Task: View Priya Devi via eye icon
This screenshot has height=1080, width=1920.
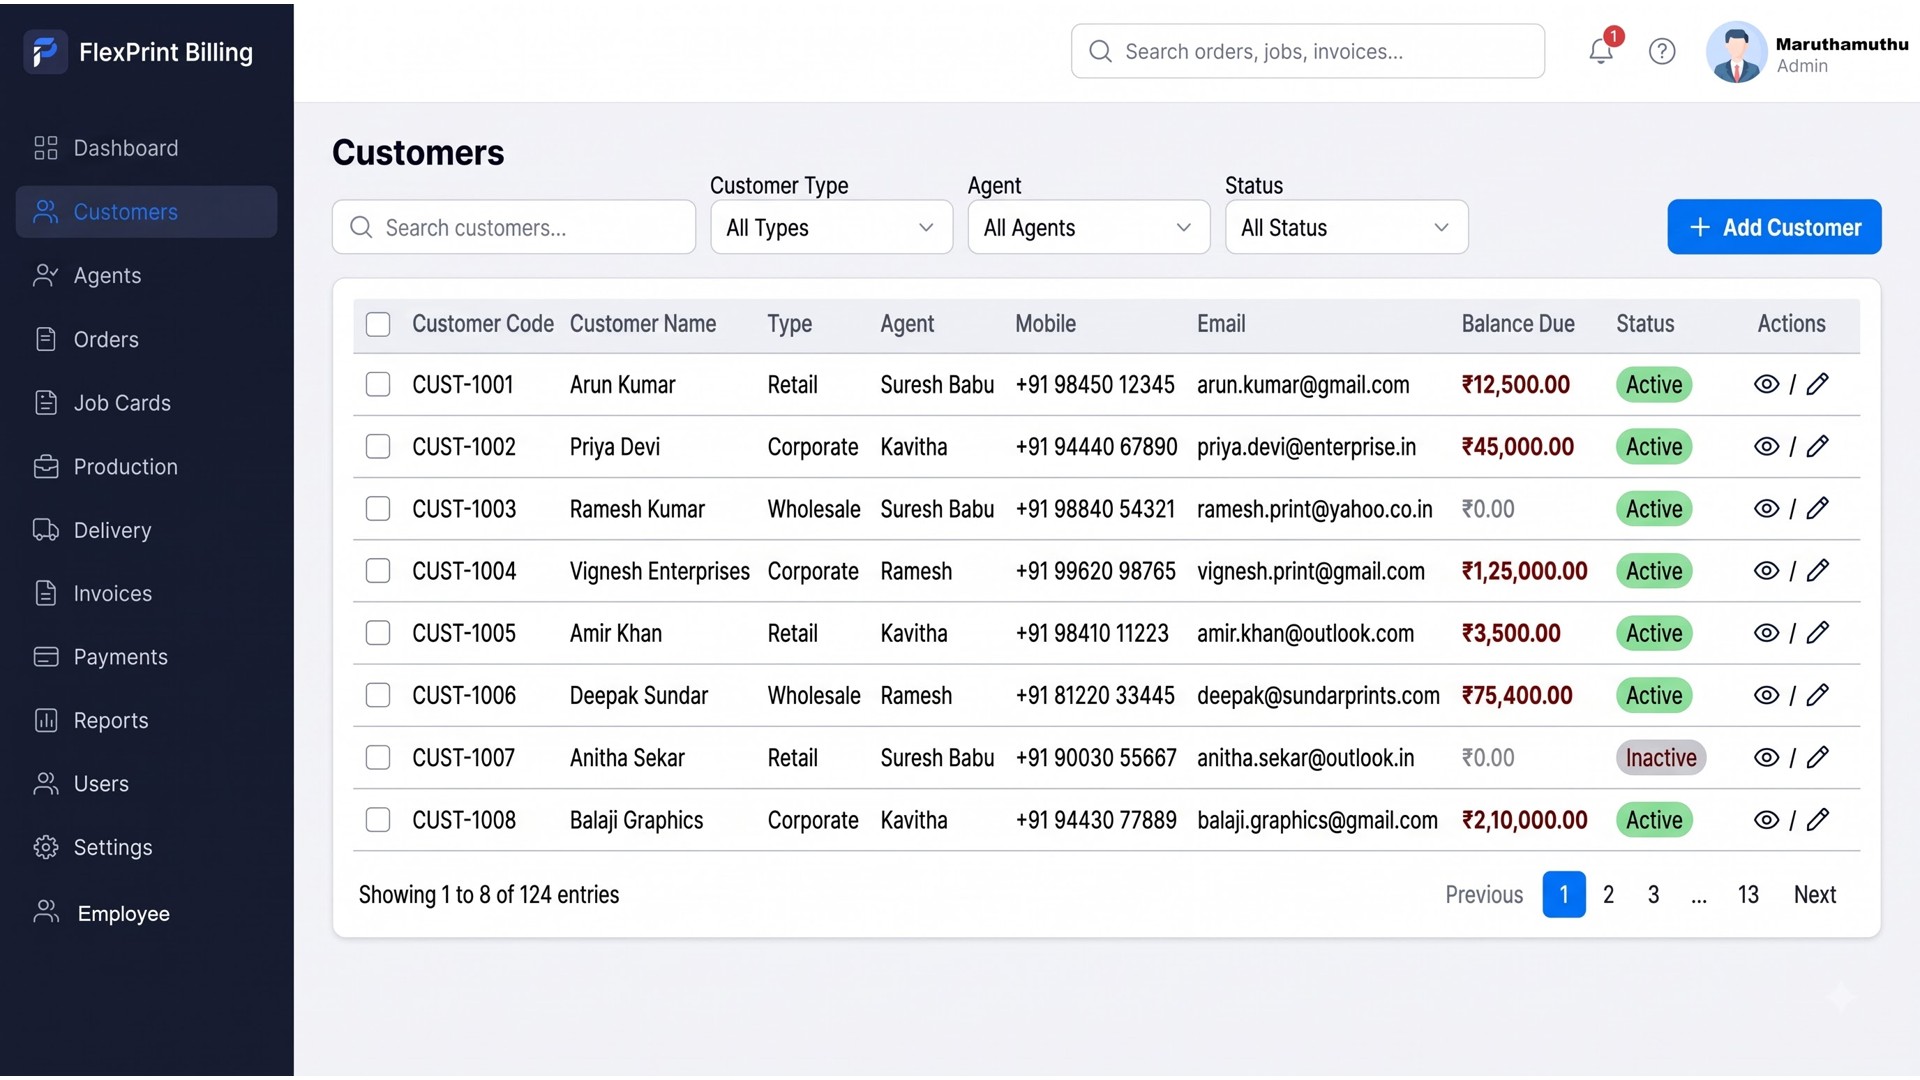Action: (x=1767, y=446)
